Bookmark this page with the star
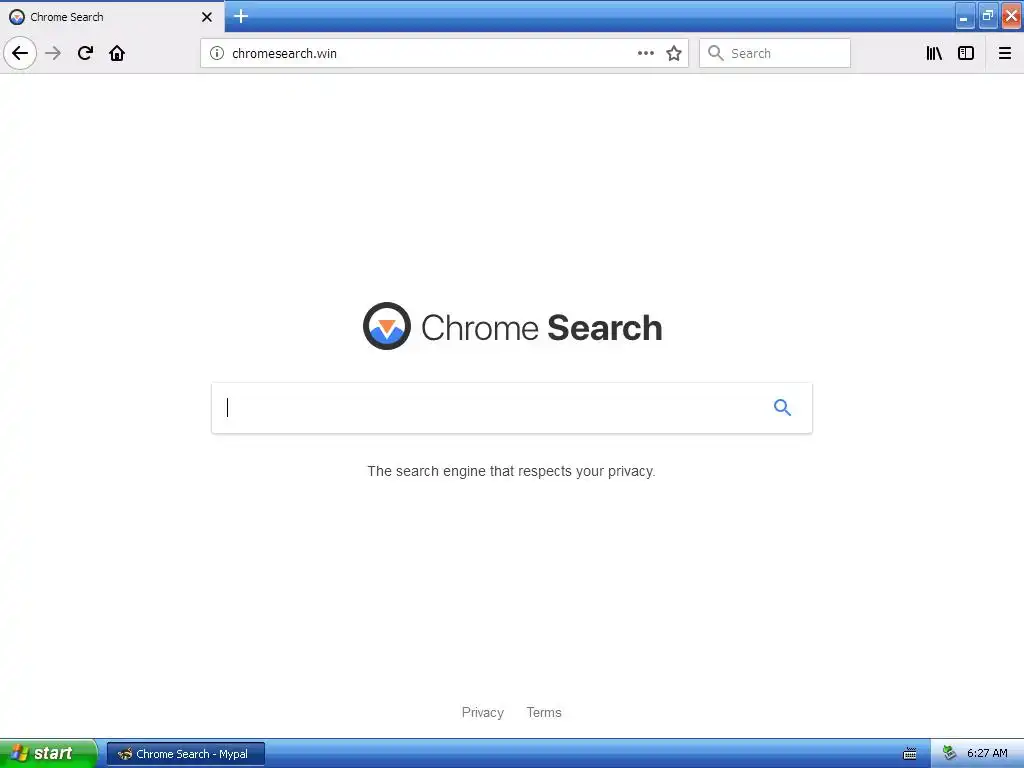The image size is (1024, 768). [x=674, y=53]
